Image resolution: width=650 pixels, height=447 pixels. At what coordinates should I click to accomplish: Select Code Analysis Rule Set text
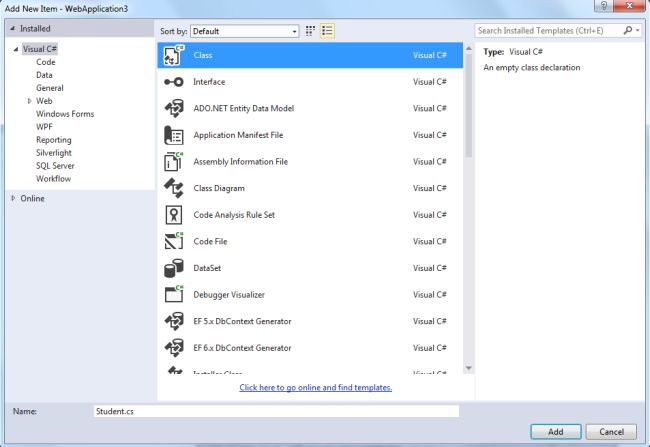[234, 215]
